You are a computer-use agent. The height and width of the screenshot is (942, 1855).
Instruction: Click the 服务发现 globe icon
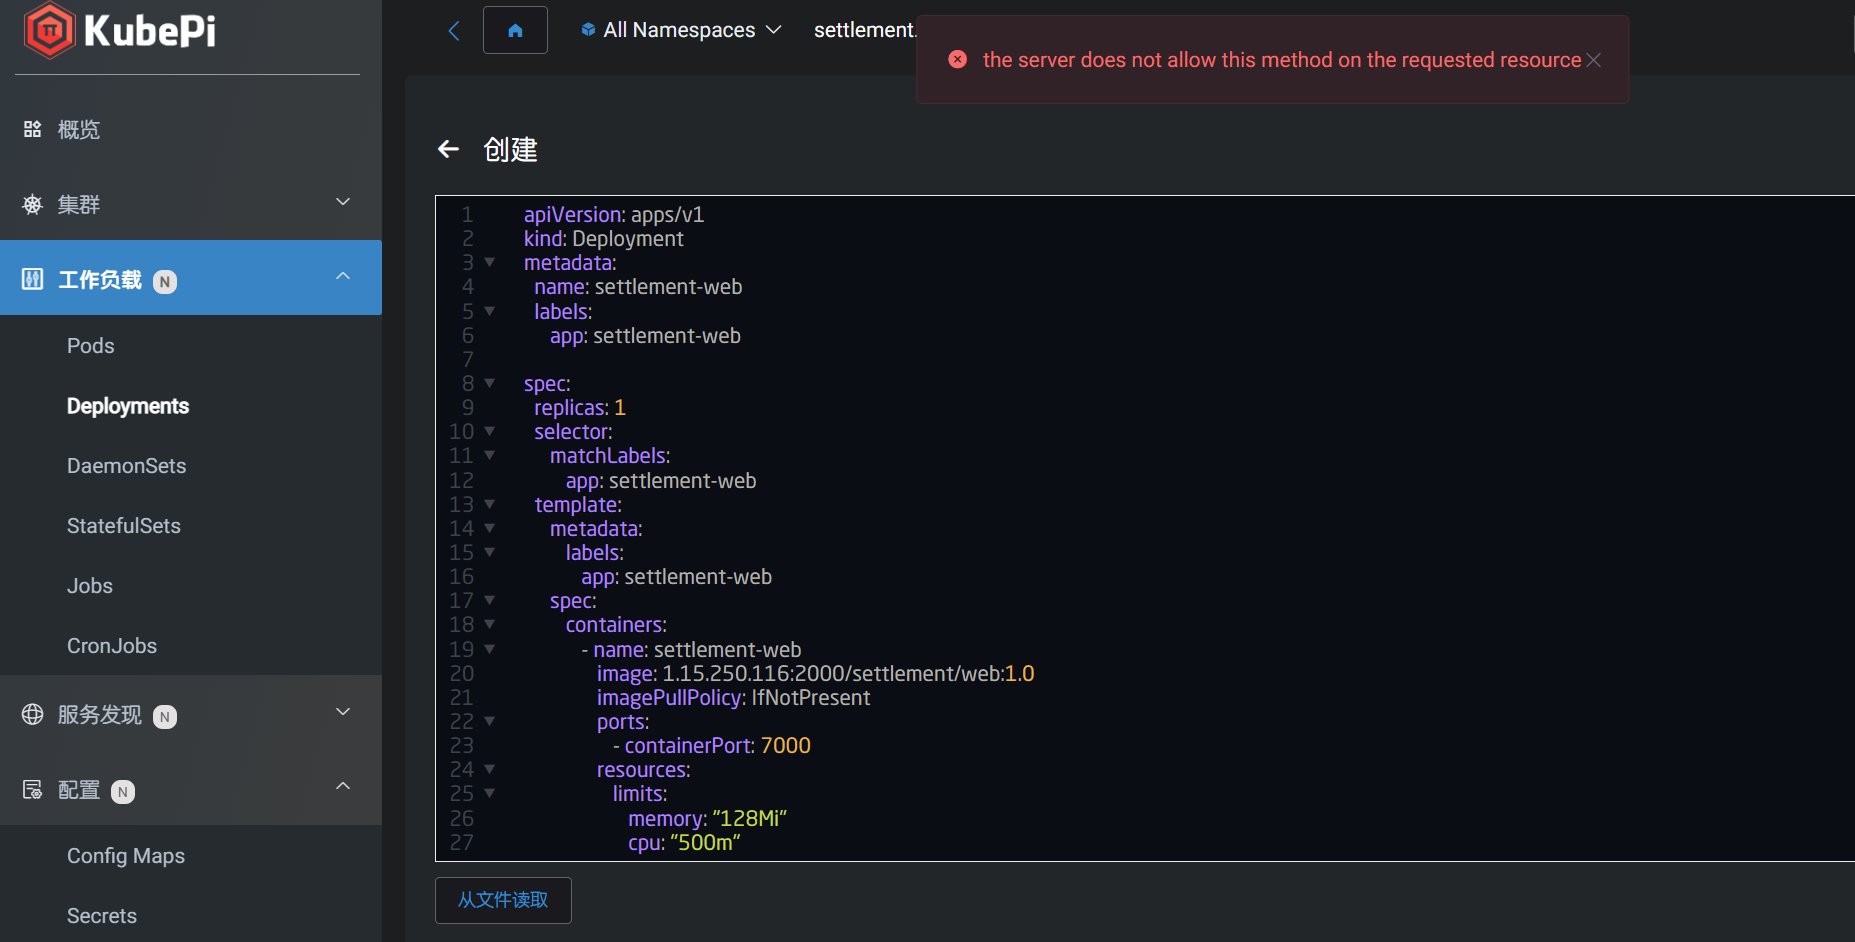pyautogui.click(x=31, y=714)
